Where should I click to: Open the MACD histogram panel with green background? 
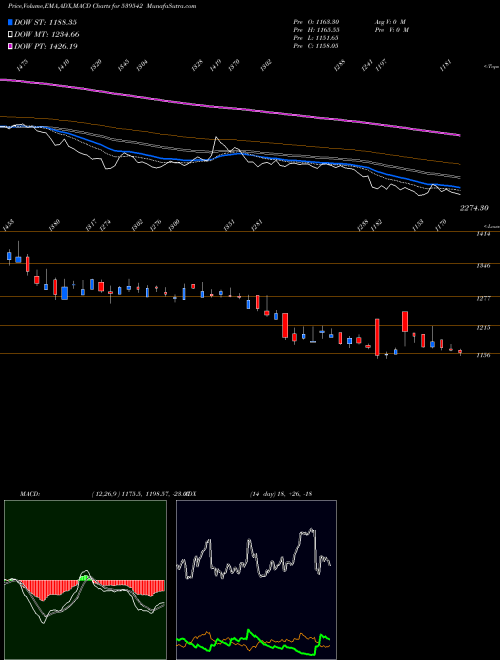coord(85,580)
